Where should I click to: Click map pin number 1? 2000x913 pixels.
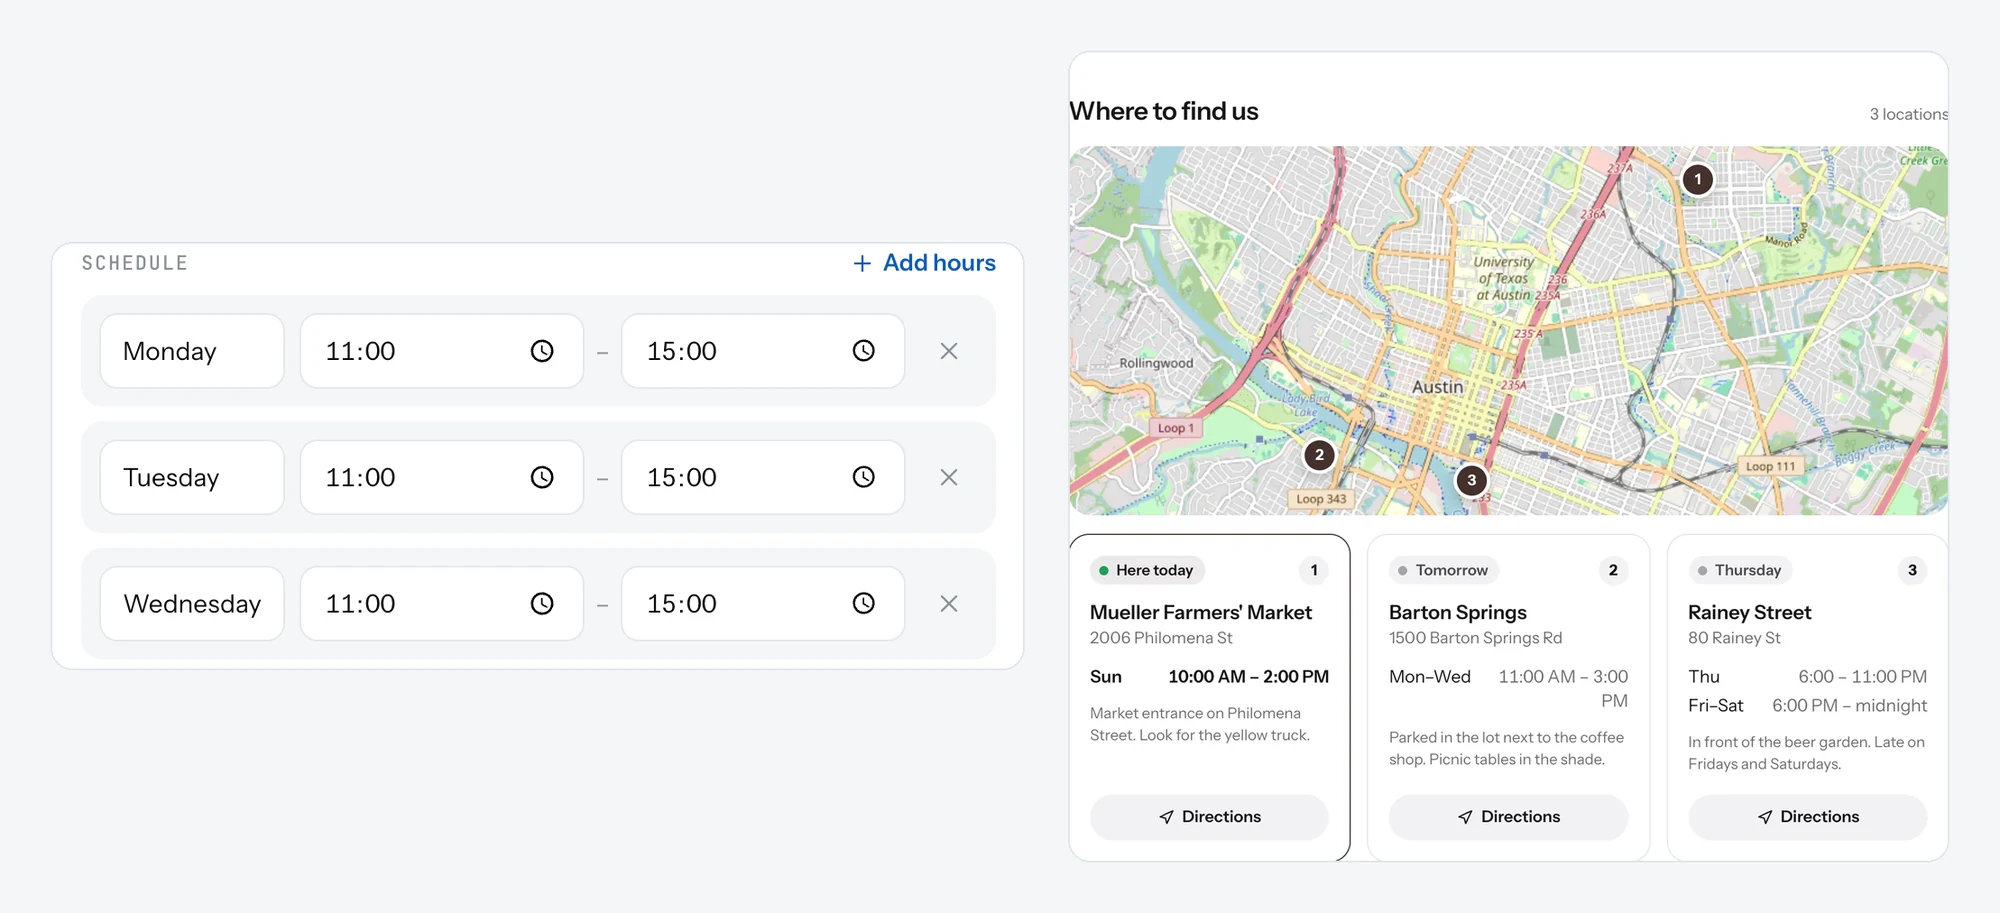point(1697,179)
